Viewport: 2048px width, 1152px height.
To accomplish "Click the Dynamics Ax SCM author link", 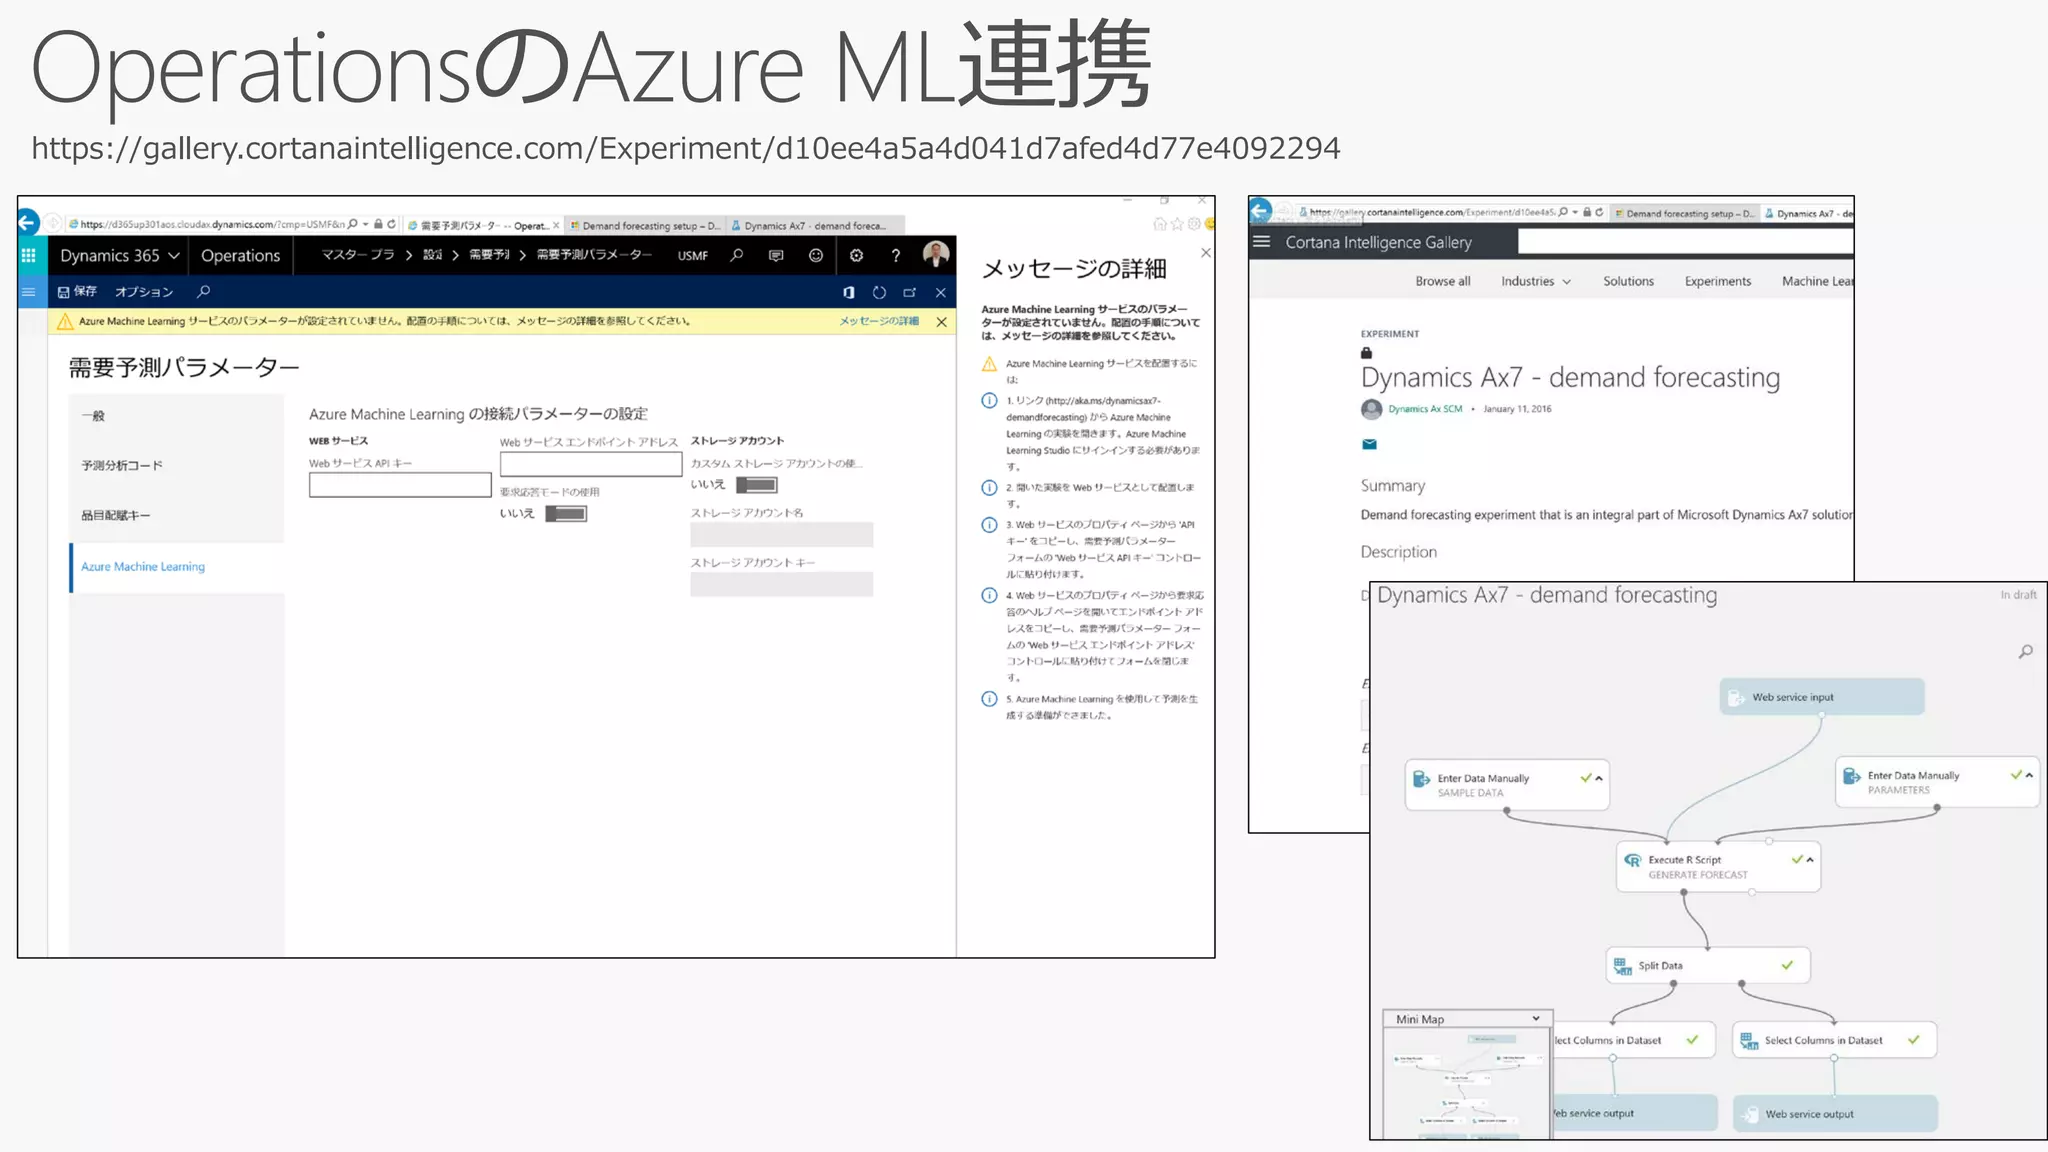I will click(x=1424, y=409).
